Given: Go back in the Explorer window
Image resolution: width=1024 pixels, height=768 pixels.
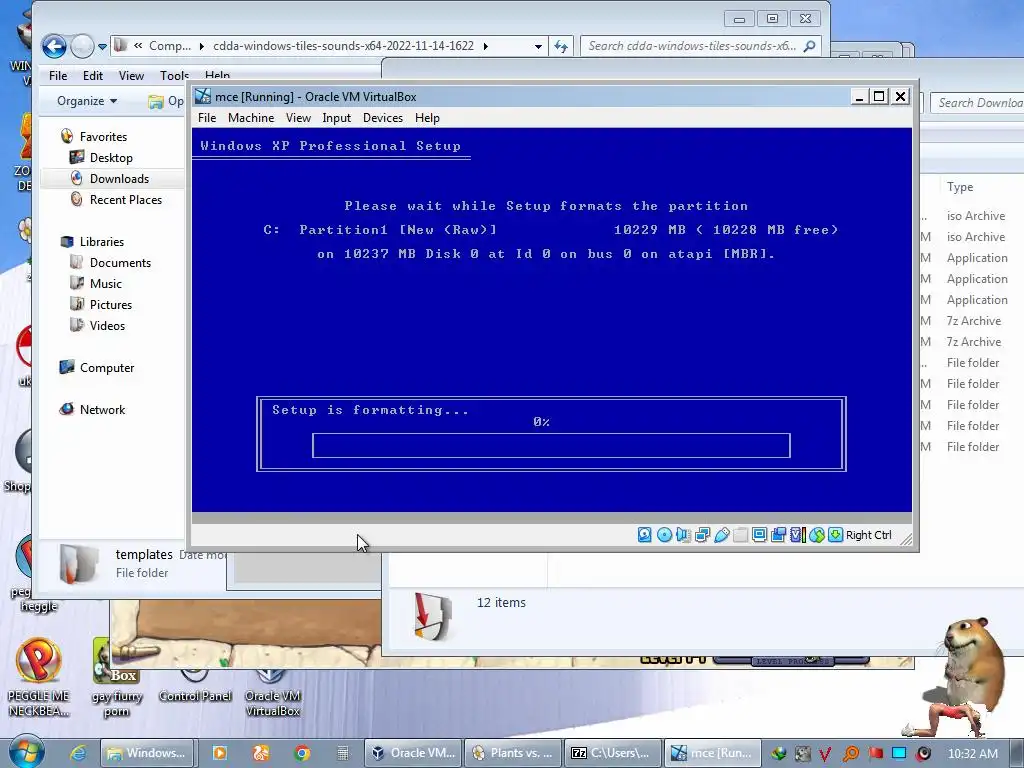Looking at the screenshot, I should coord(54,46).
